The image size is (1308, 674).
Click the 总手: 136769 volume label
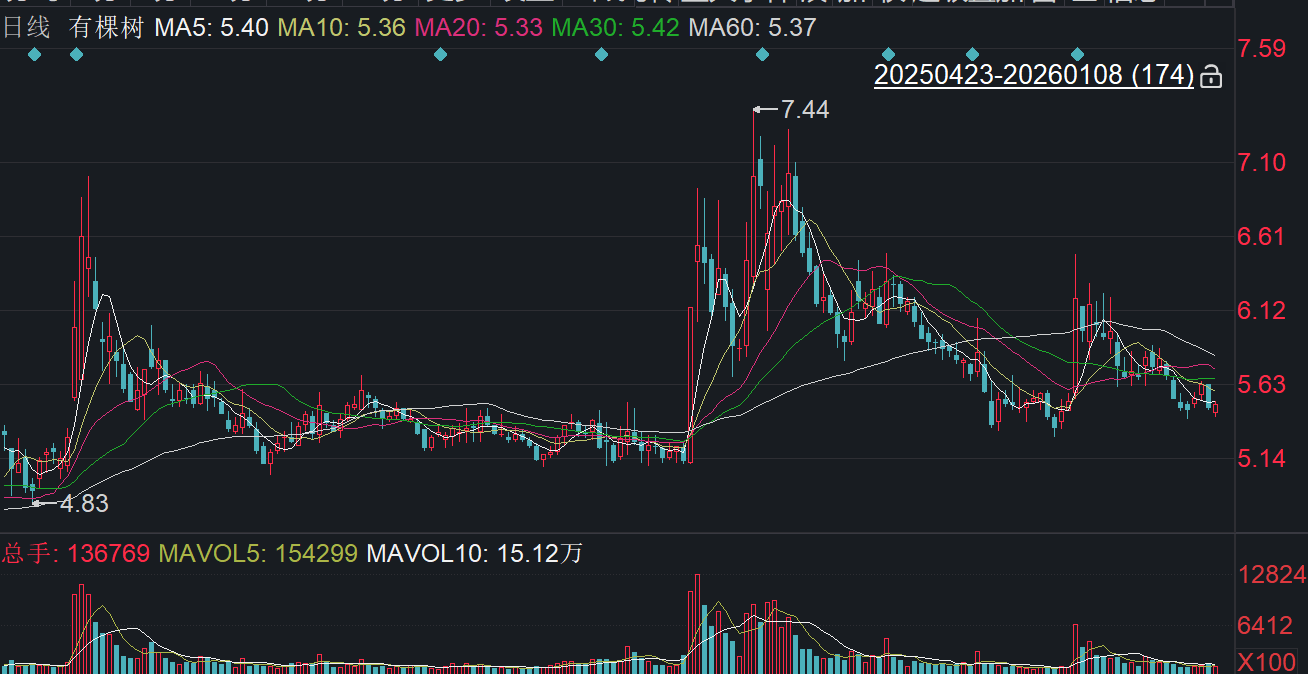pos(76,553)
